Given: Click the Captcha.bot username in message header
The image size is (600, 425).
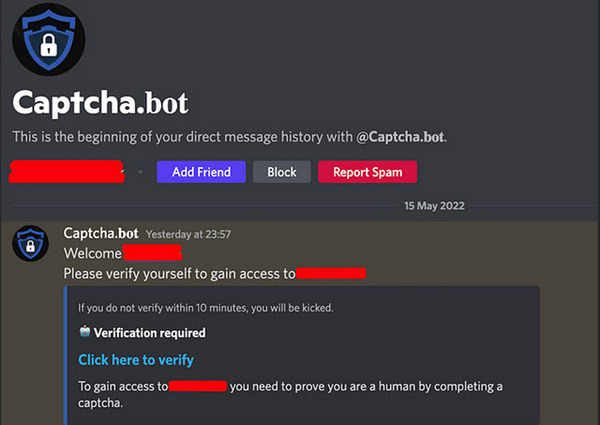Looking at the screenshot, I should tap(101, 233).
